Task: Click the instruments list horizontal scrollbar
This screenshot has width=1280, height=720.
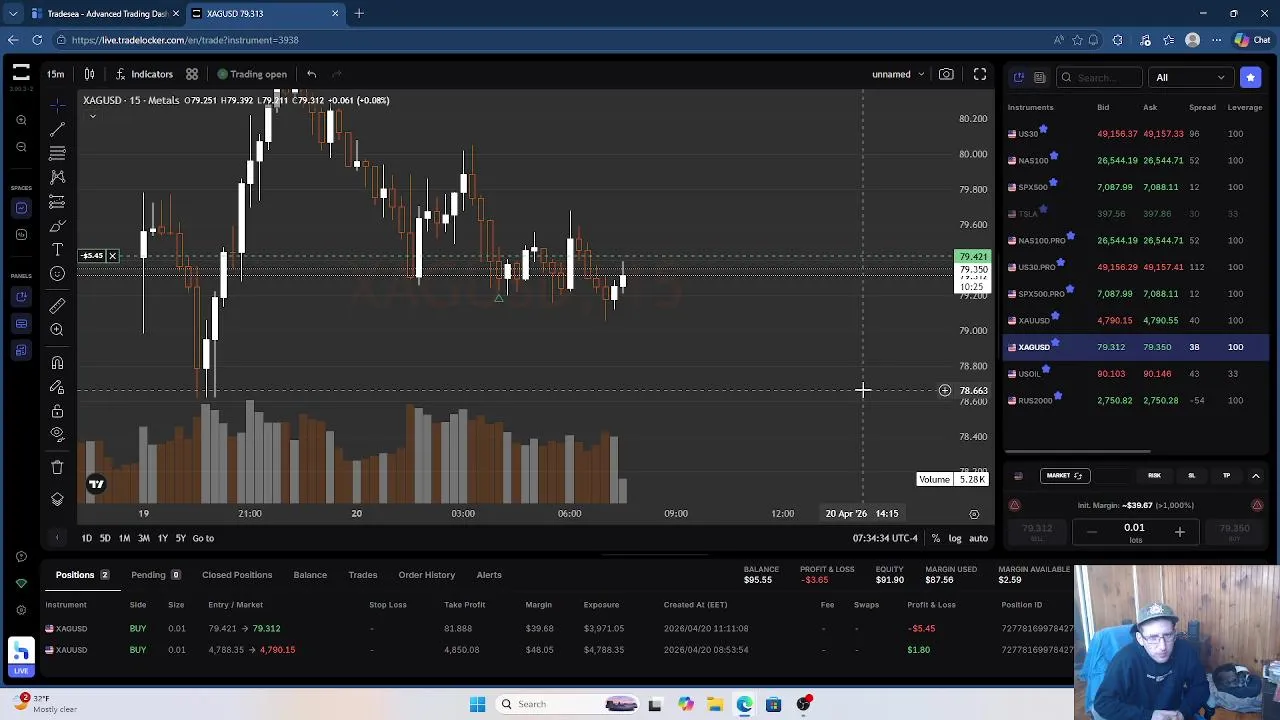Action: click(x=1077, y=452)
